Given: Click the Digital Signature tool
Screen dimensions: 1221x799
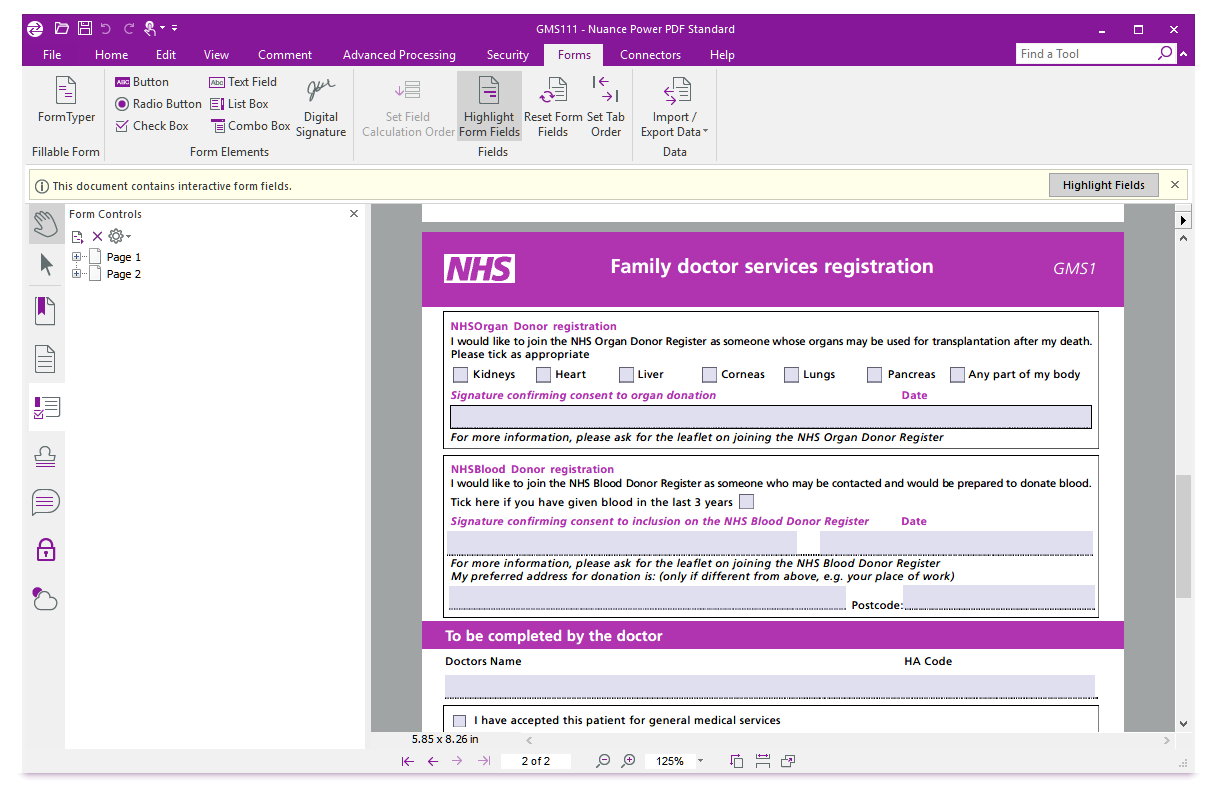Looking at the screenshot, I should (321, 108).
